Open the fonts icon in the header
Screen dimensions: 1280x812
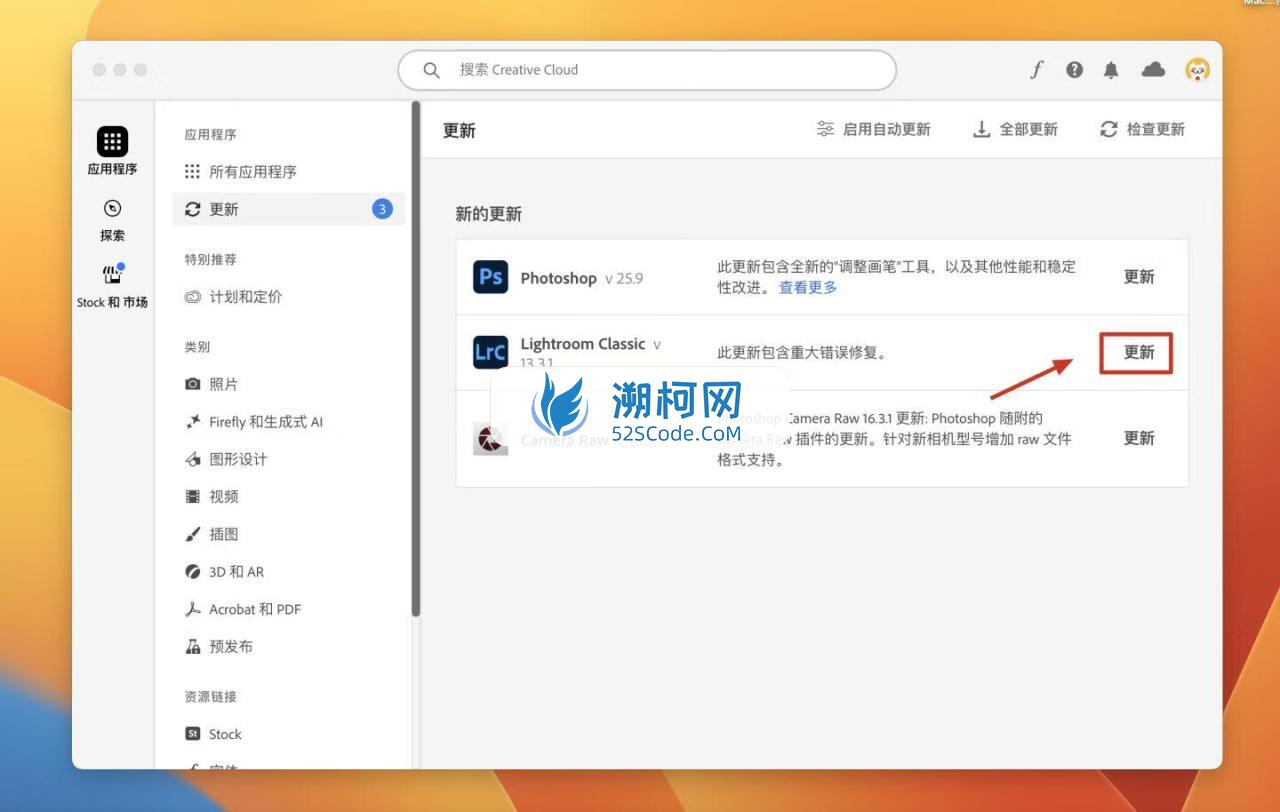1037,70
